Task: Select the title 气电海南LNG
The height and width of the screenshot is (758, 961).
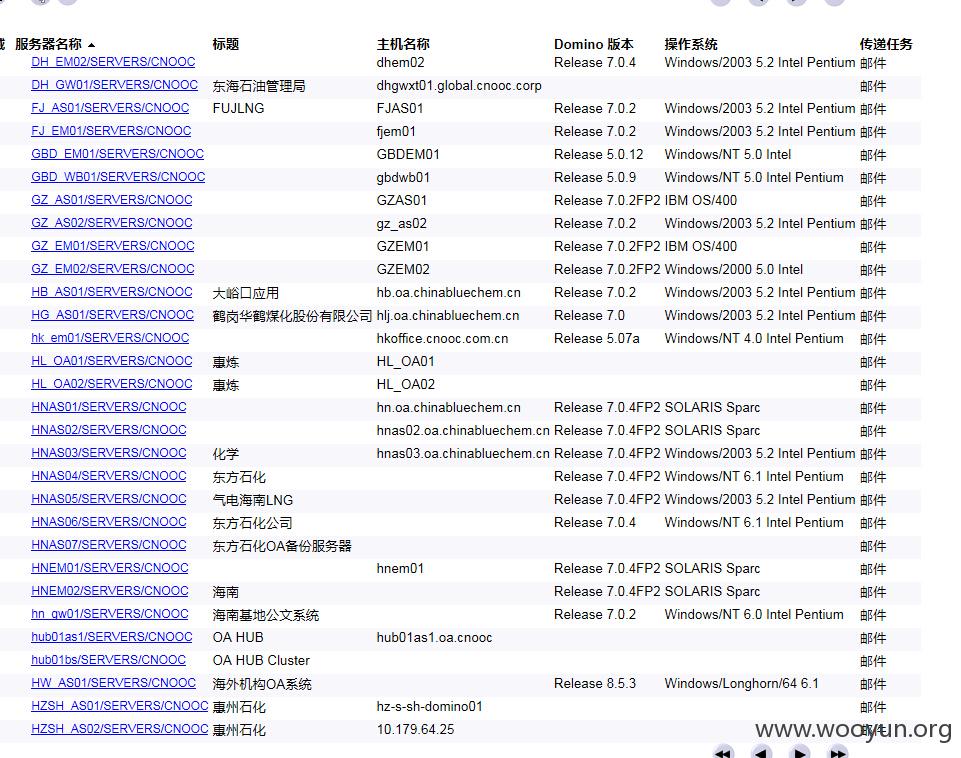Action: (253, 499)
